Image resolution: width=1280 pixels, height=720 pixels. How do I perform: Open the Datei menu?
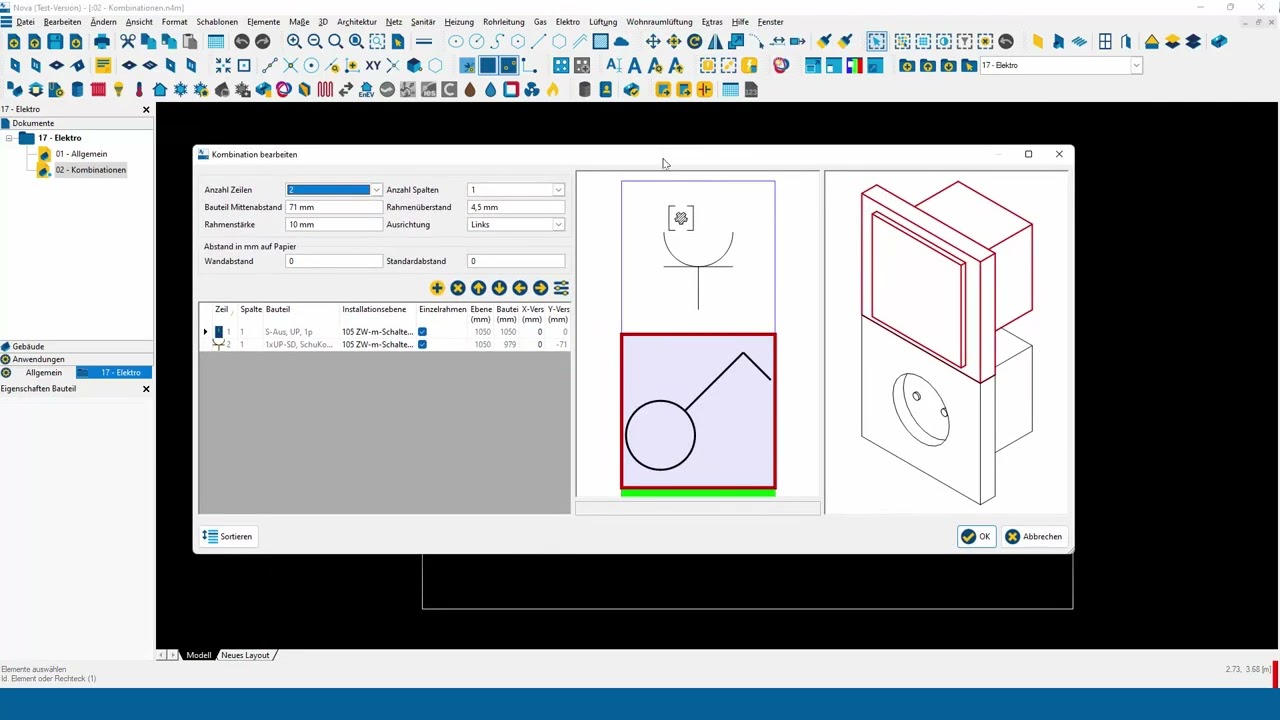click(25, 22)
